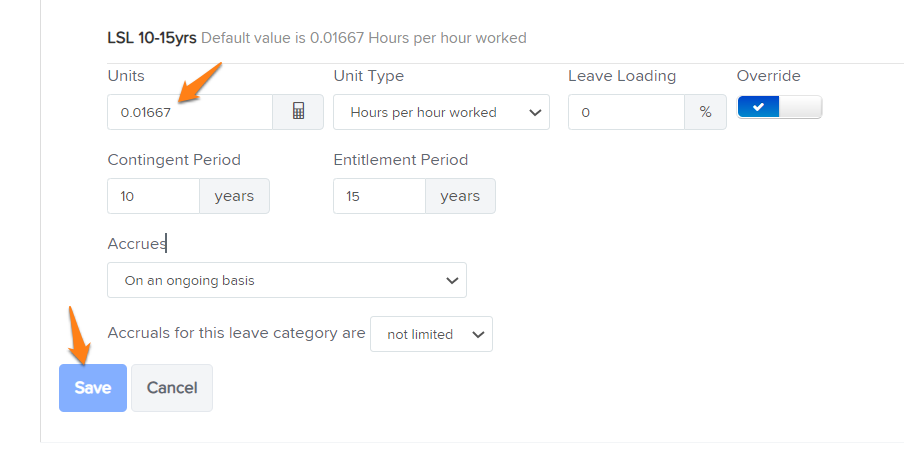Select the Entitlement Period field with 15
The height and width of the screenshot is (463, 904).
[379, 196]
